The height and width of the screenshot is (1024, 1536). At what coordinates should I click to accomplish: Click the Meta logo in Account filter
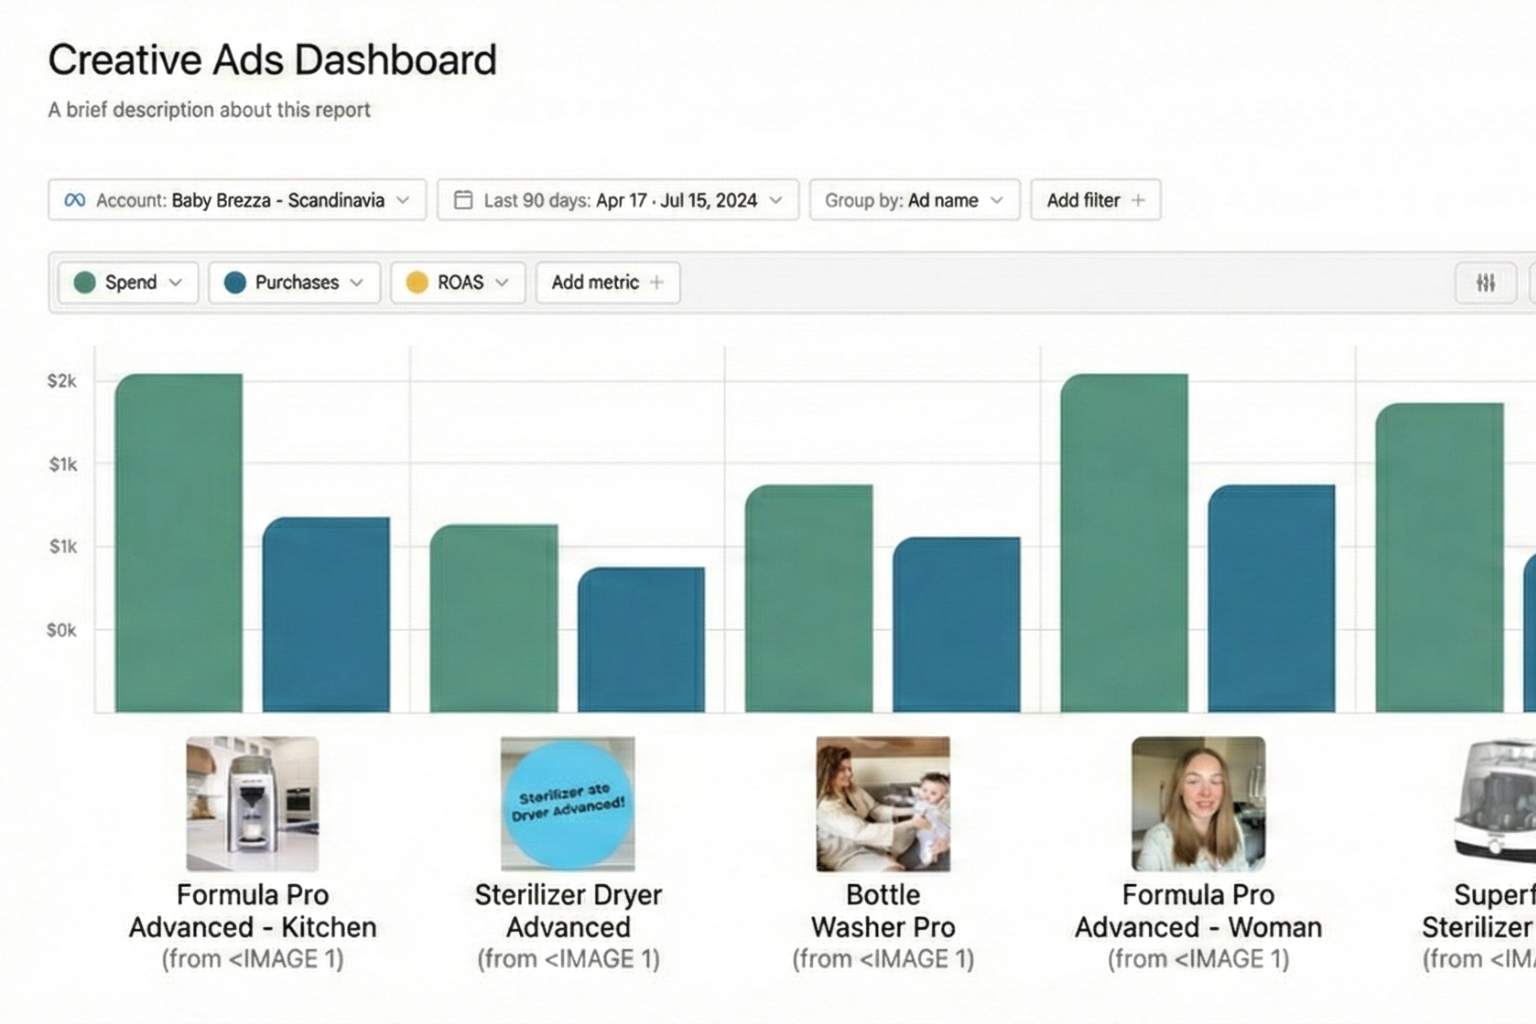pos(74,200)
